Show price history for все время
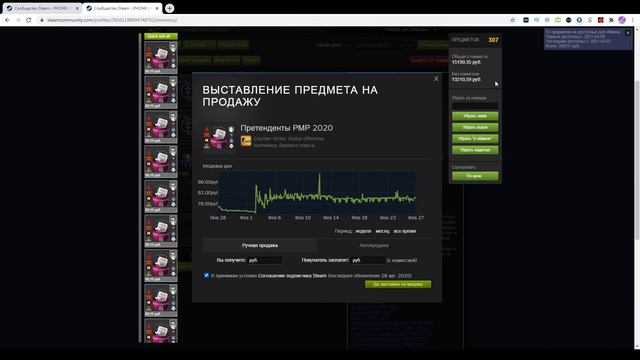This screenshot has width=640, height=360. click(x=405, y=231)
